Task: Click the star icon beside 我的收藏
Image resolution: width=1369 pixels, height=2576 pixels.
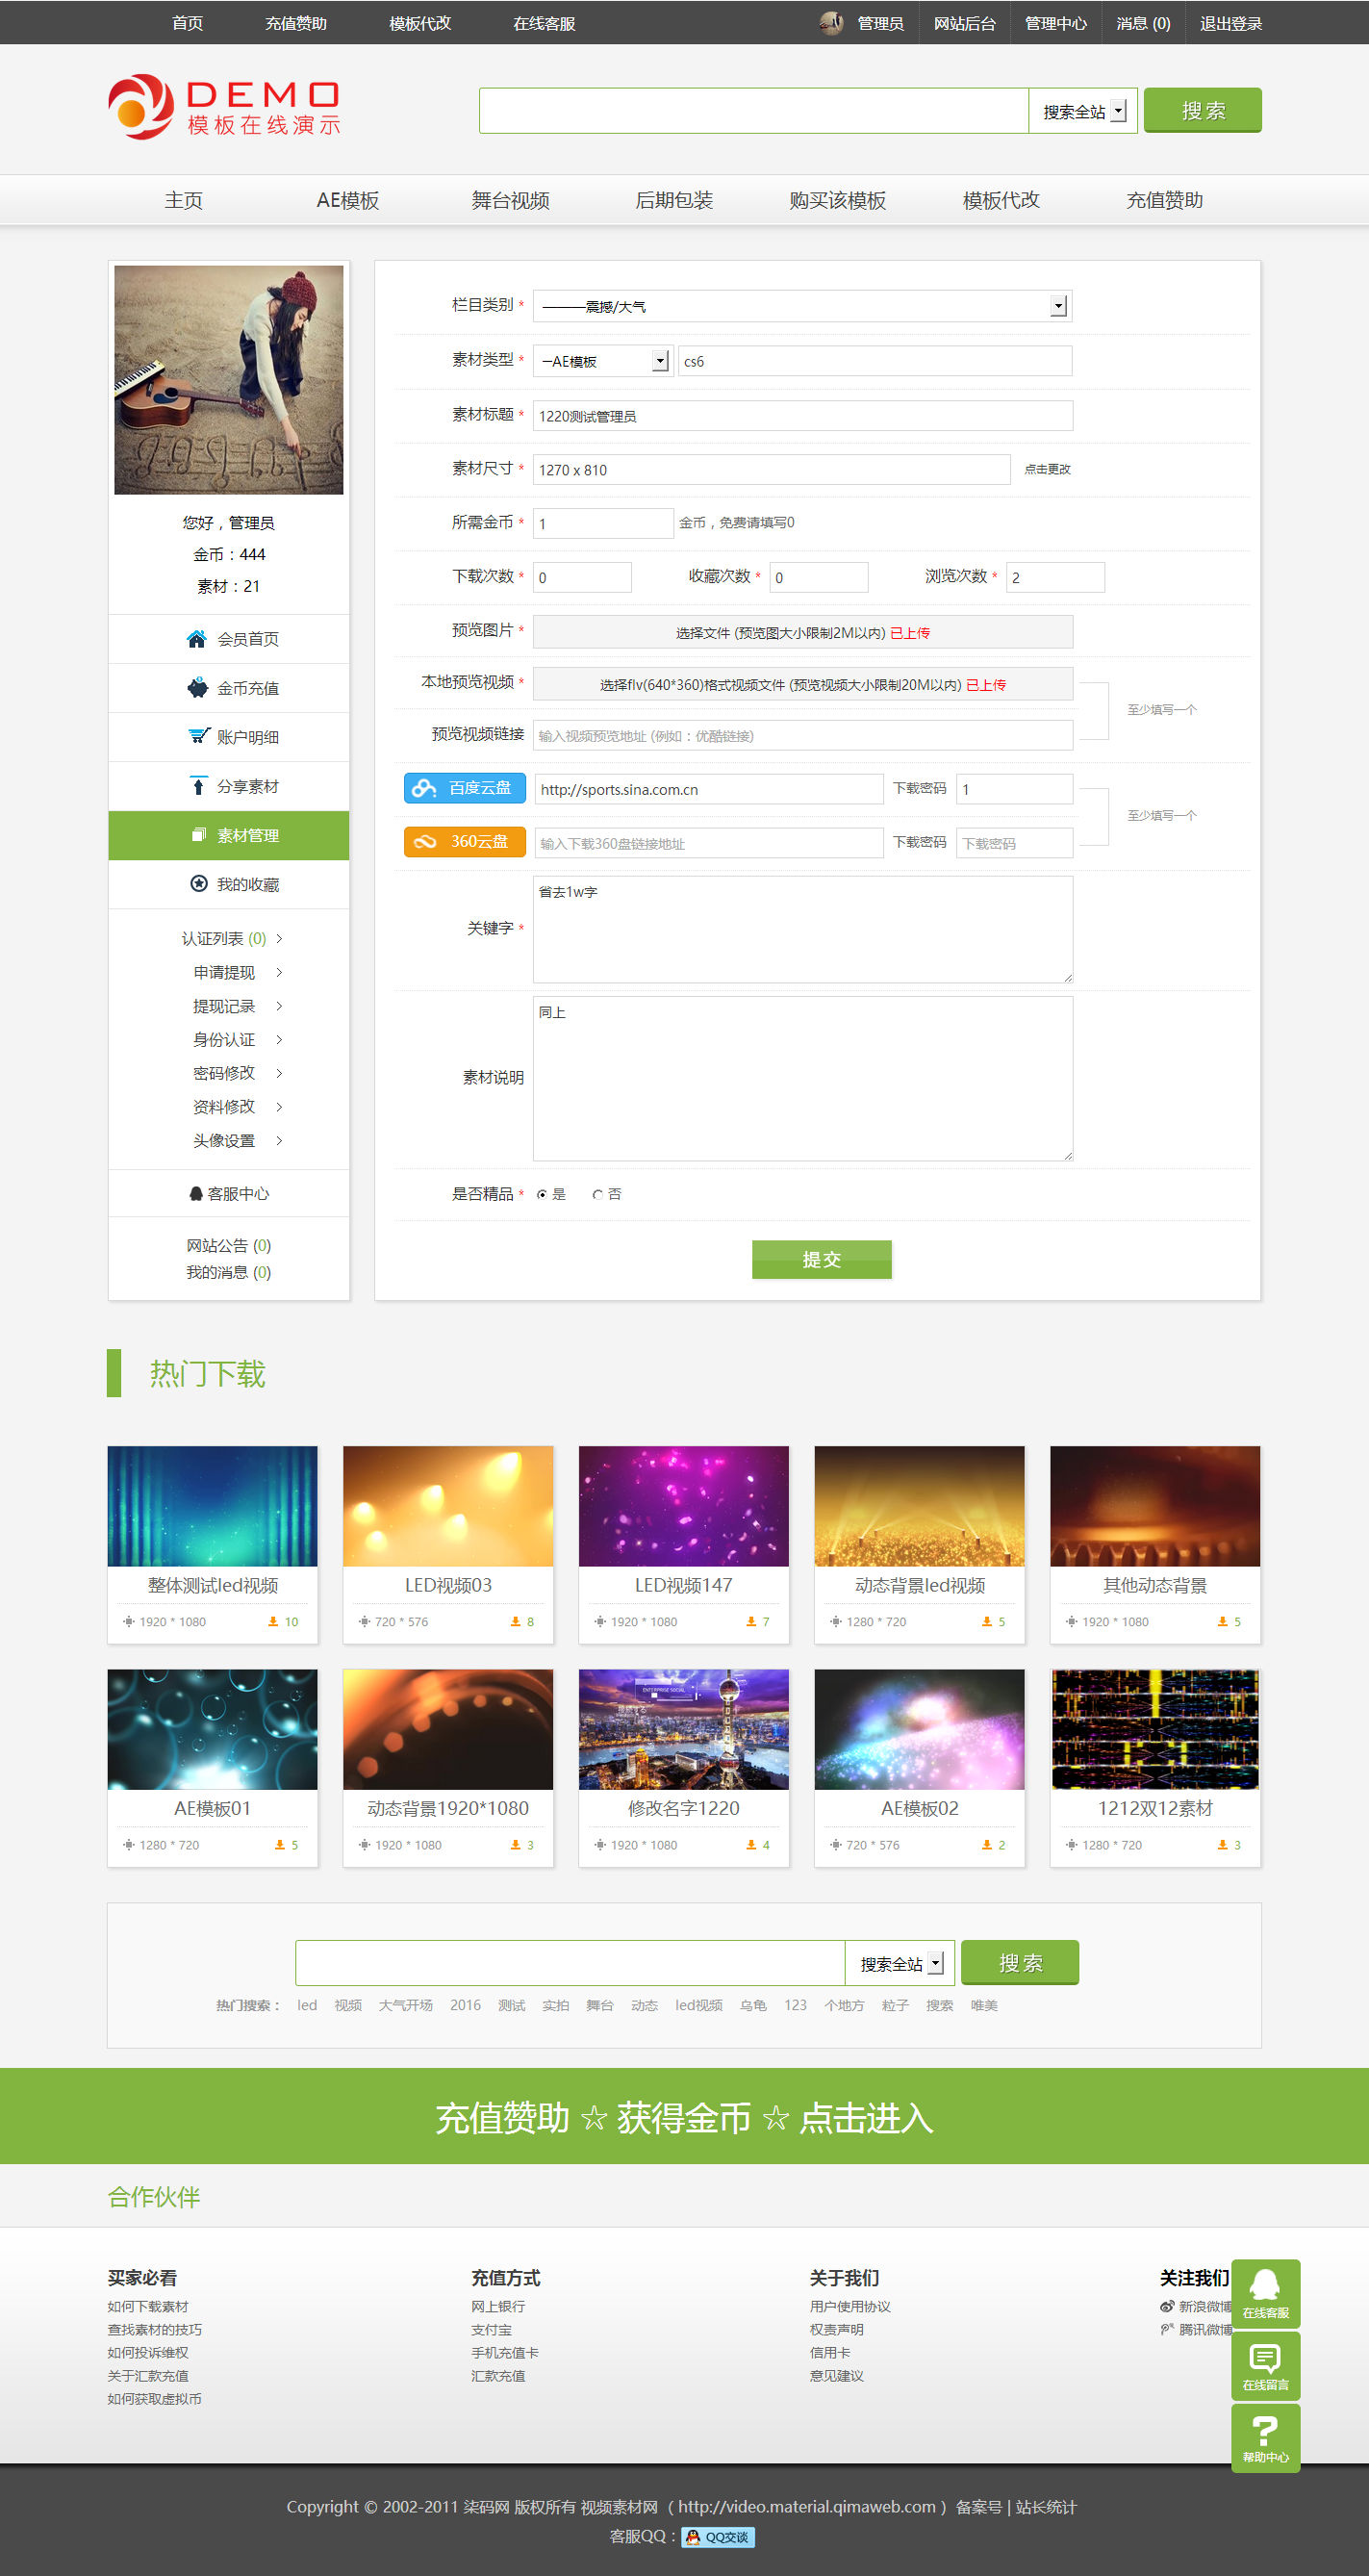Action: [x=198, y=884]
